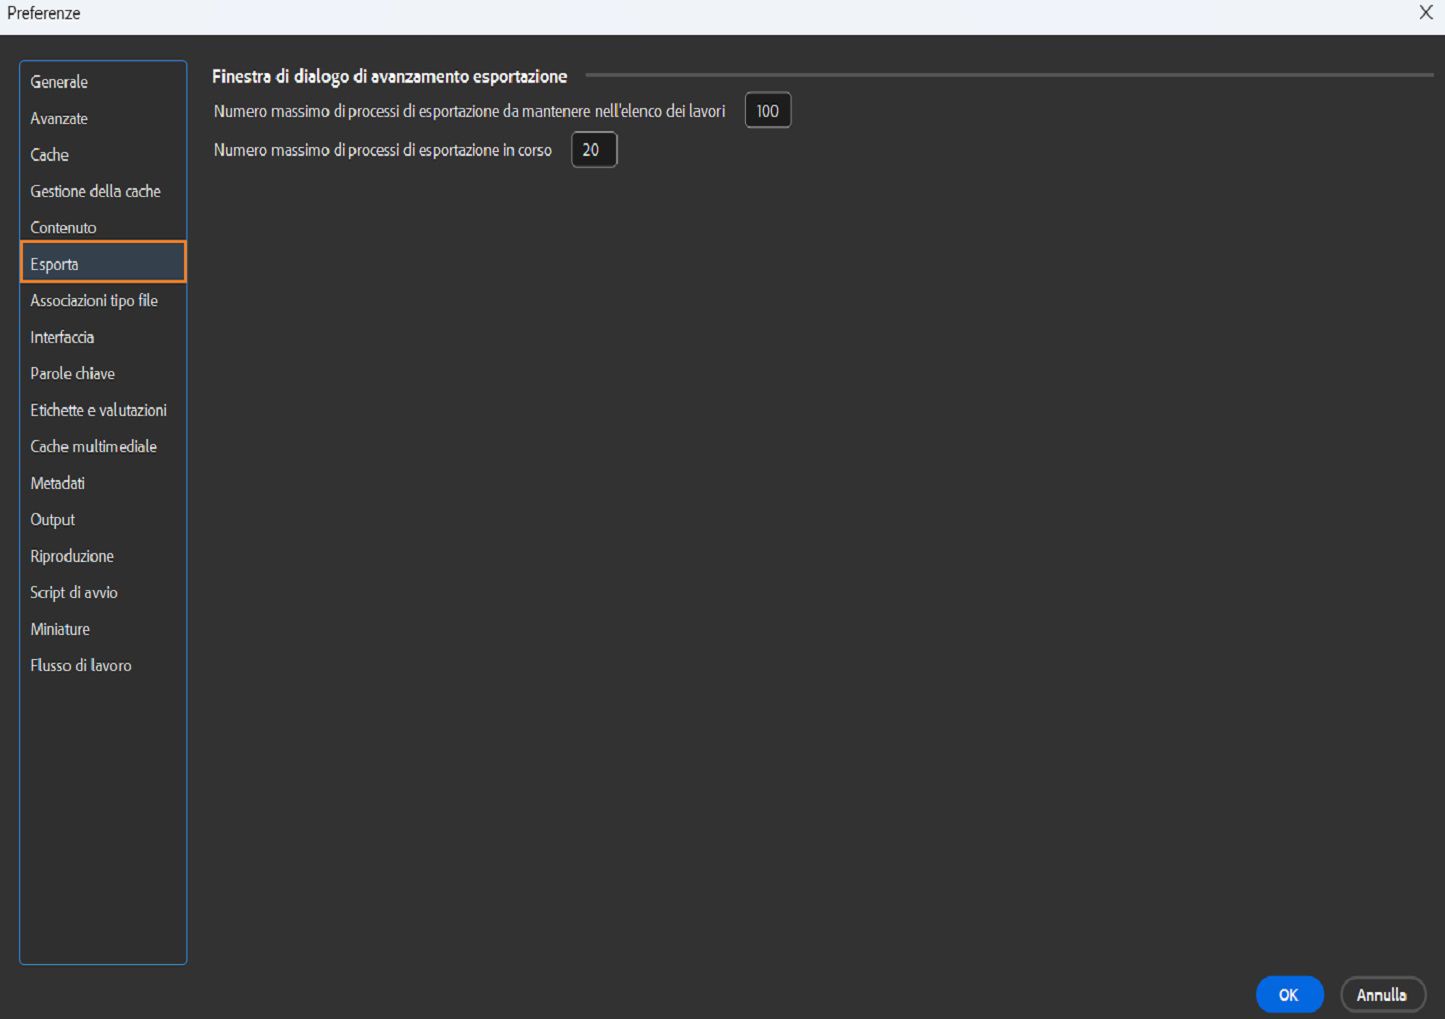Image resolution: width=1445 pixels, height=1019 pixels.
Task: Select the Interfaccia category
Action: click(103, 337)
